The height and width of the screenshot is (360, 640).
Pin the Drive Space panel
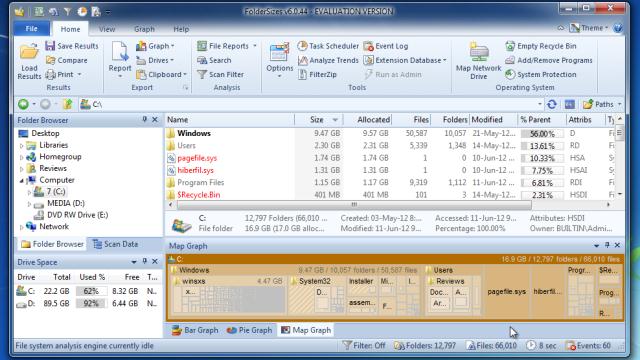pos(144,262)
